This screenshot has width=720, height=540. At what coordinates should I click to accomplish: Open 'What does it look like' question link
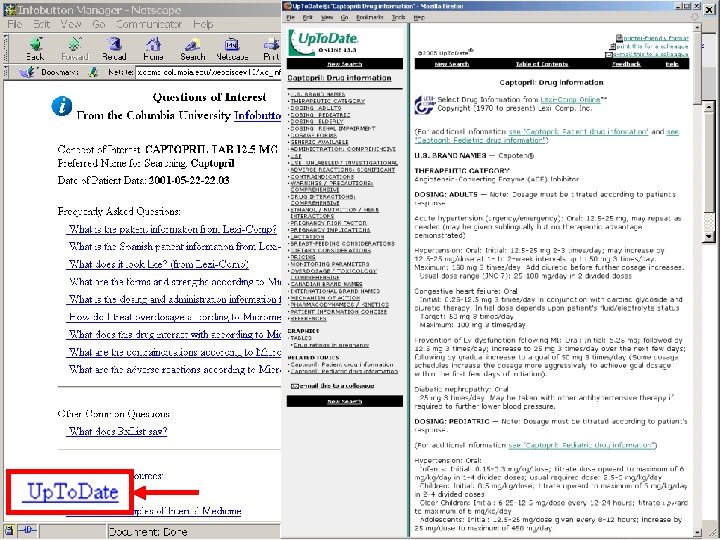tap(158, 264)
